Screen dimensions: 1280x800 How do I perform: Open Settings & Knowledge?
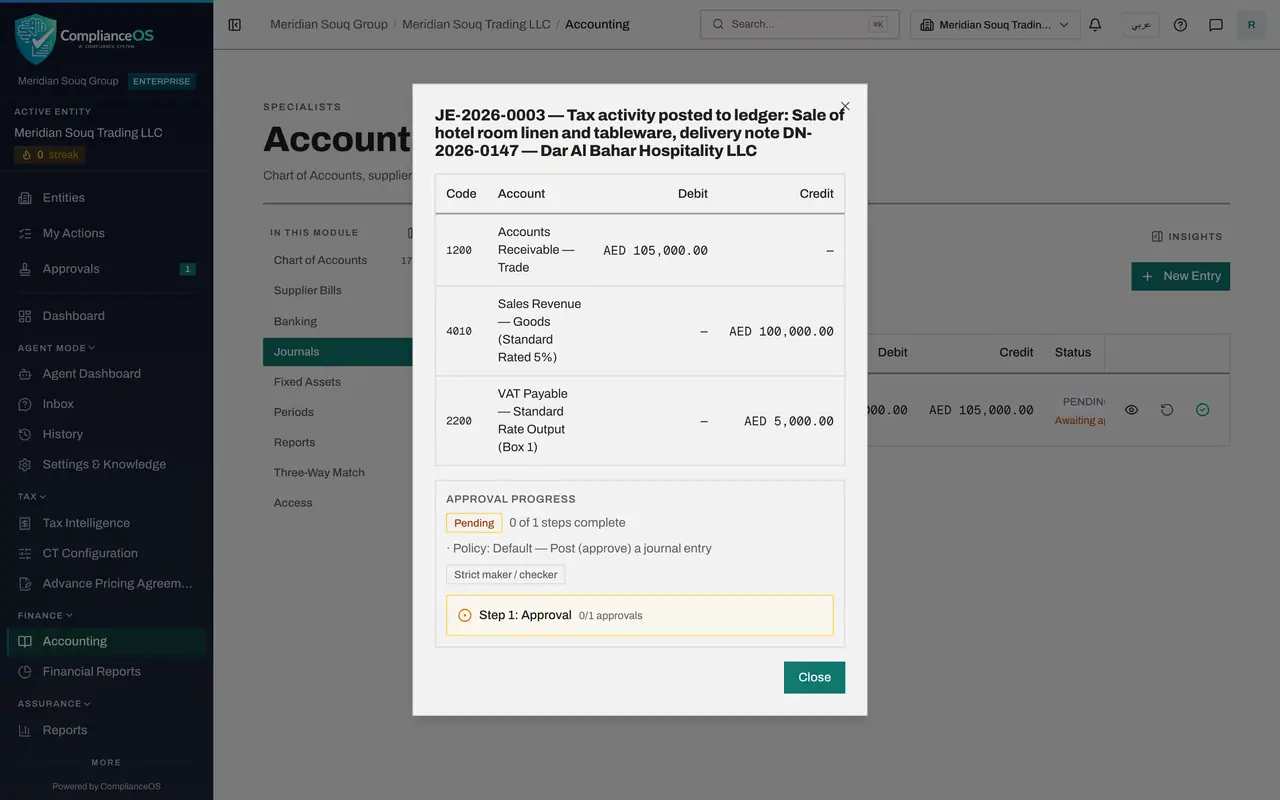click(x=106, y=464)
